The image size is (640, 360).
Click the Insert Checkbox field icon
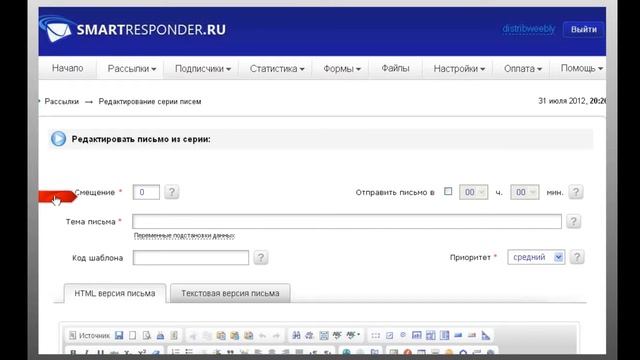click(x=389, y=336)
